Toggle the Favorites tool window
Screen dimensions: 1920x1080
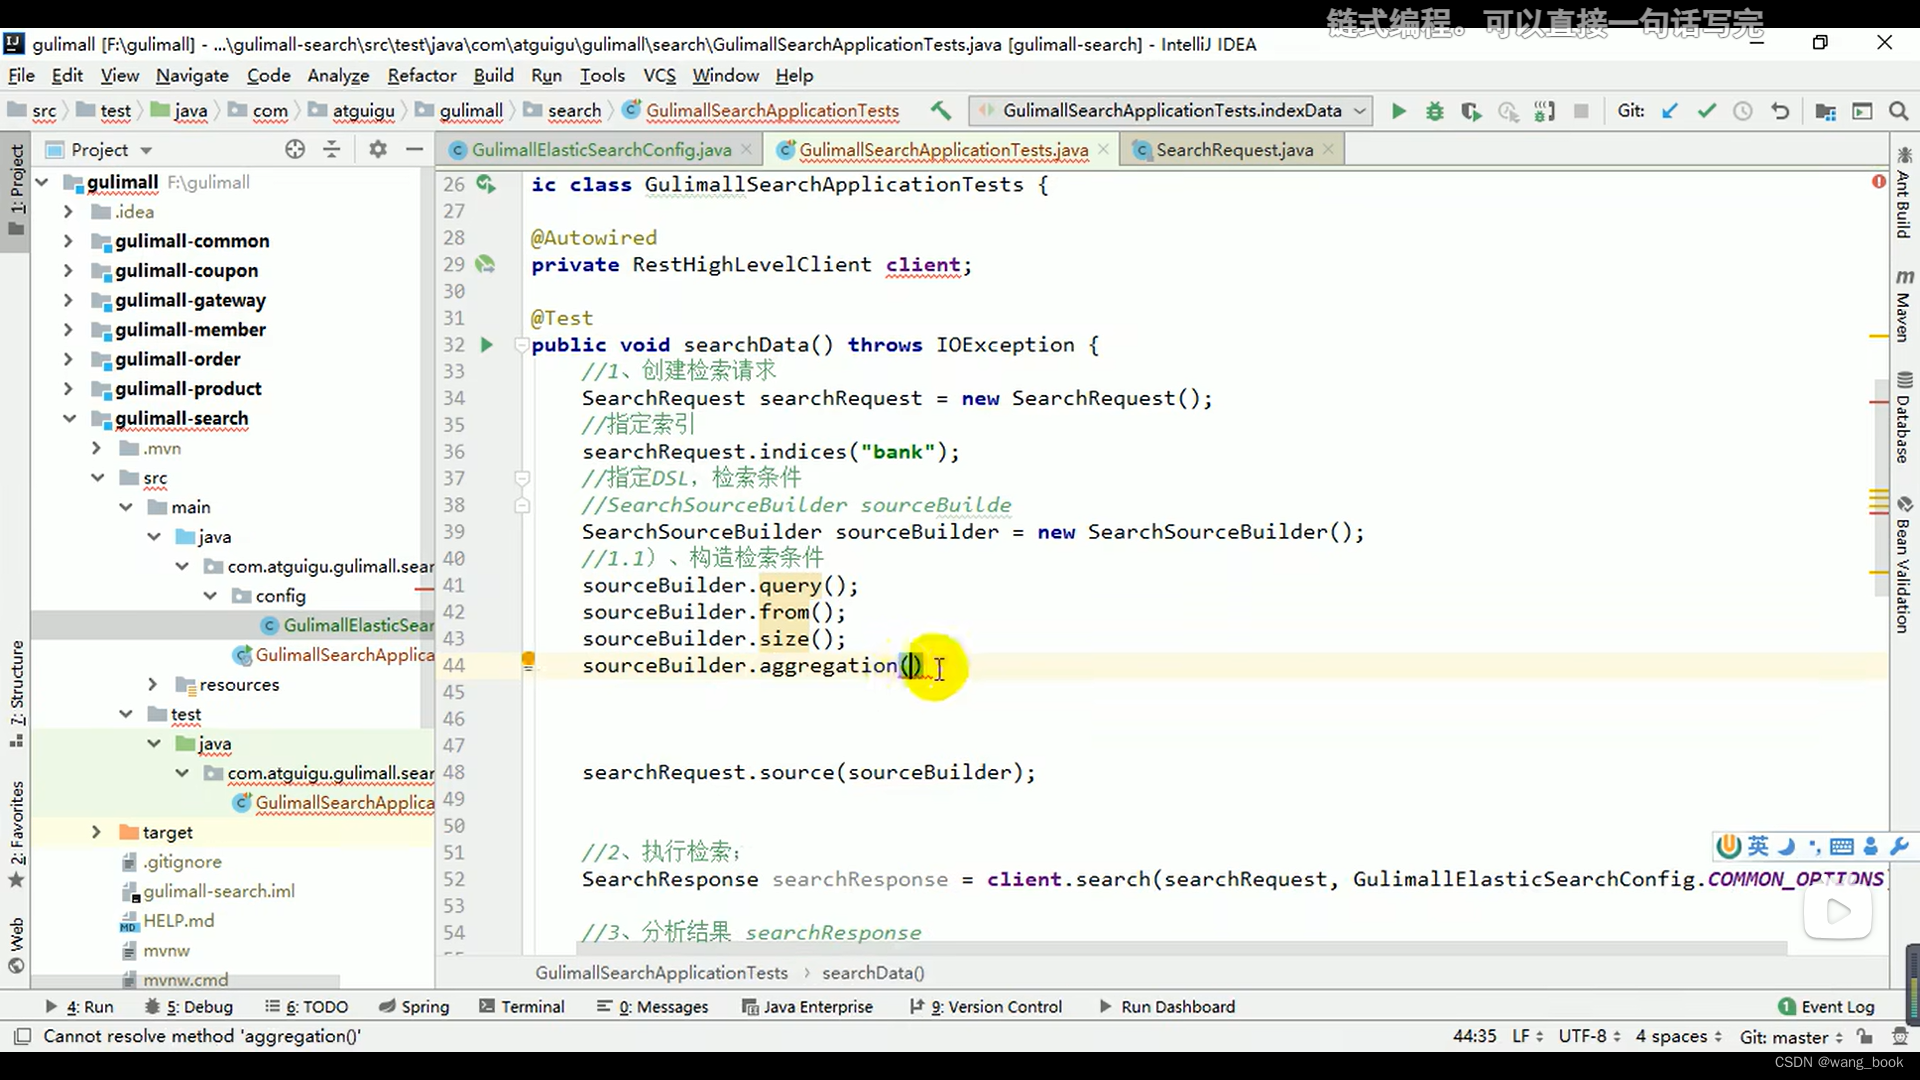16,833
